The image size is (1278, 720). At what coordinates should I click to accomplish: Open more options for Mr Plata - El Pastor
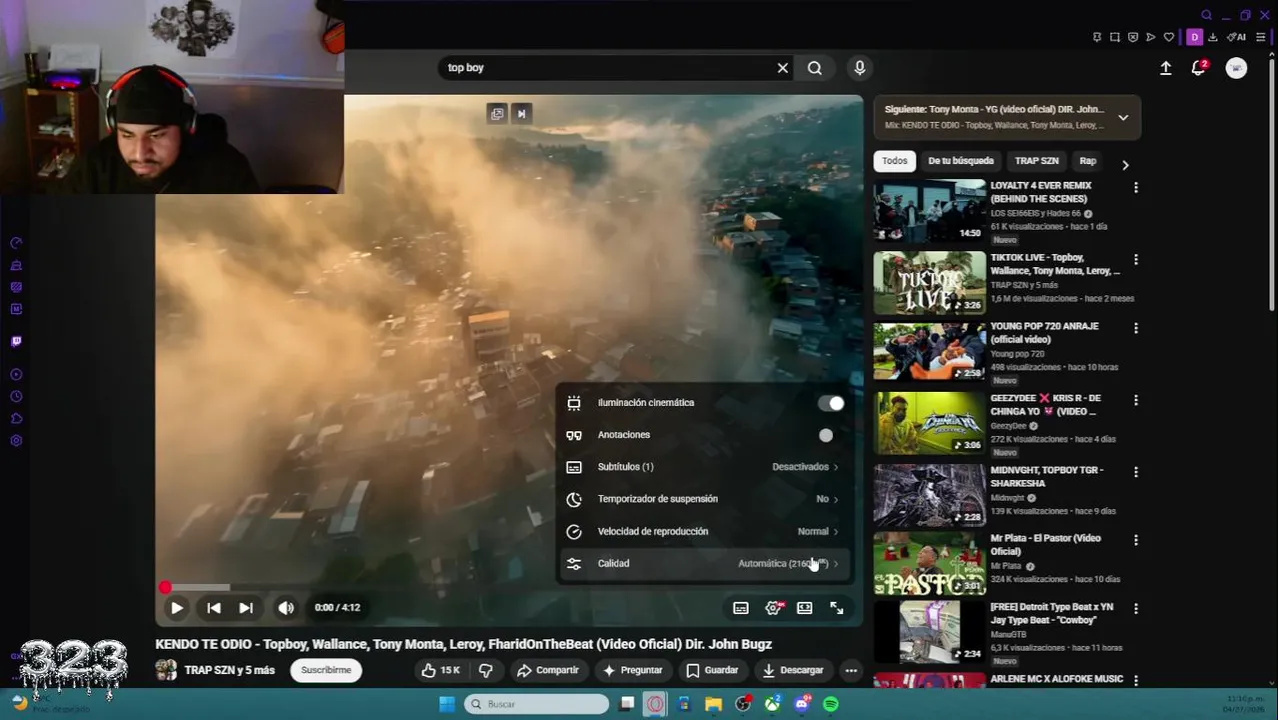1135,540
